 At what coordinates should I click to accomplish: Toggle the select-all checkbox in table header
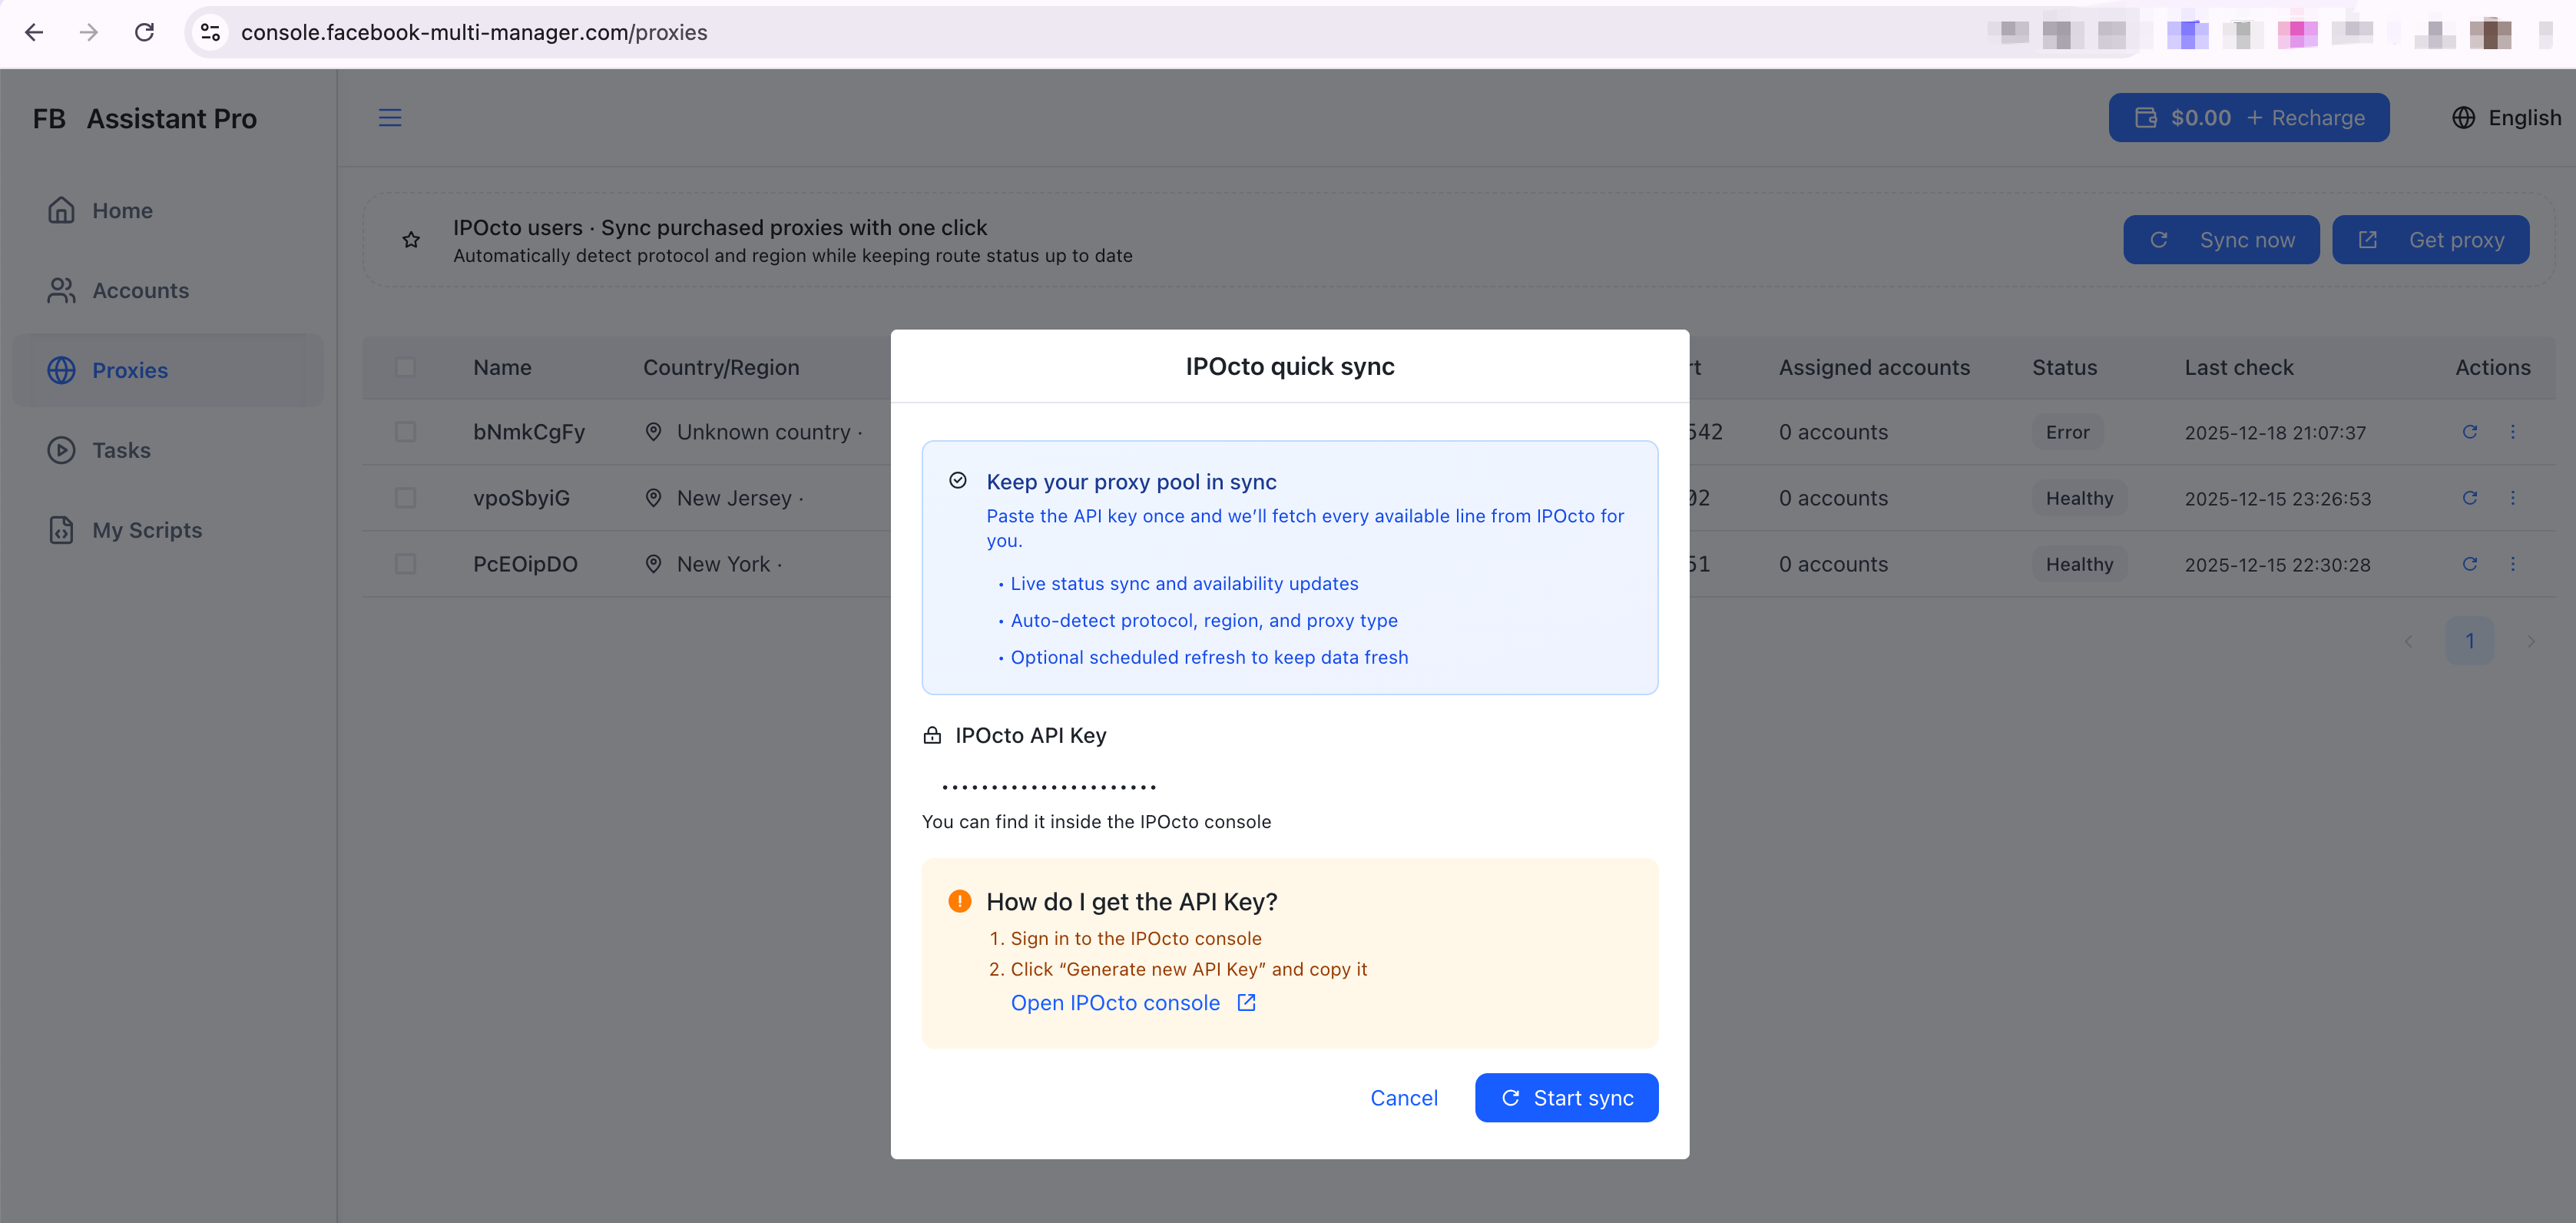[405, 367]
